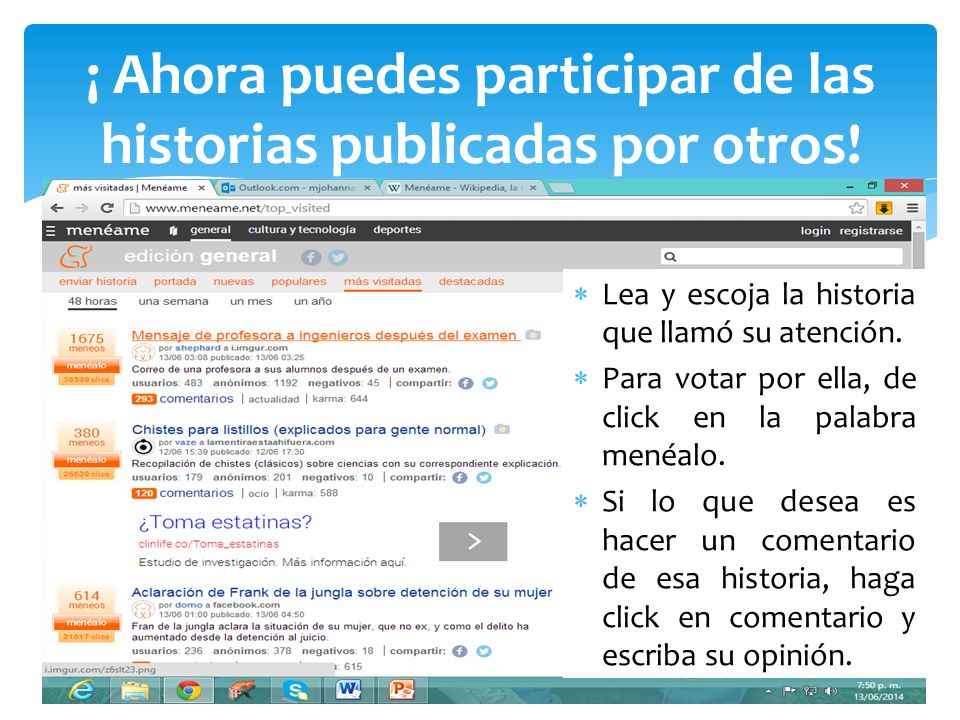This screenshot has height=720, width=960.
Task: Click the browser forward arrow
Action: tap(82, 208)
